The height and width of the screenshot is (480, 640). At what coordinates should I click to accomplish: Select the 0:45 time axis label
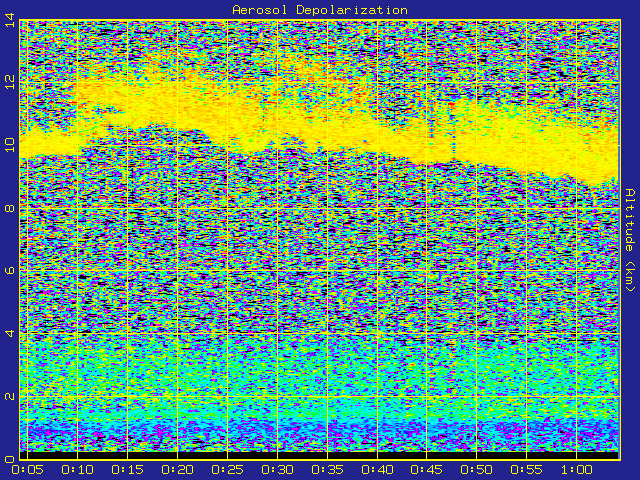427,469
